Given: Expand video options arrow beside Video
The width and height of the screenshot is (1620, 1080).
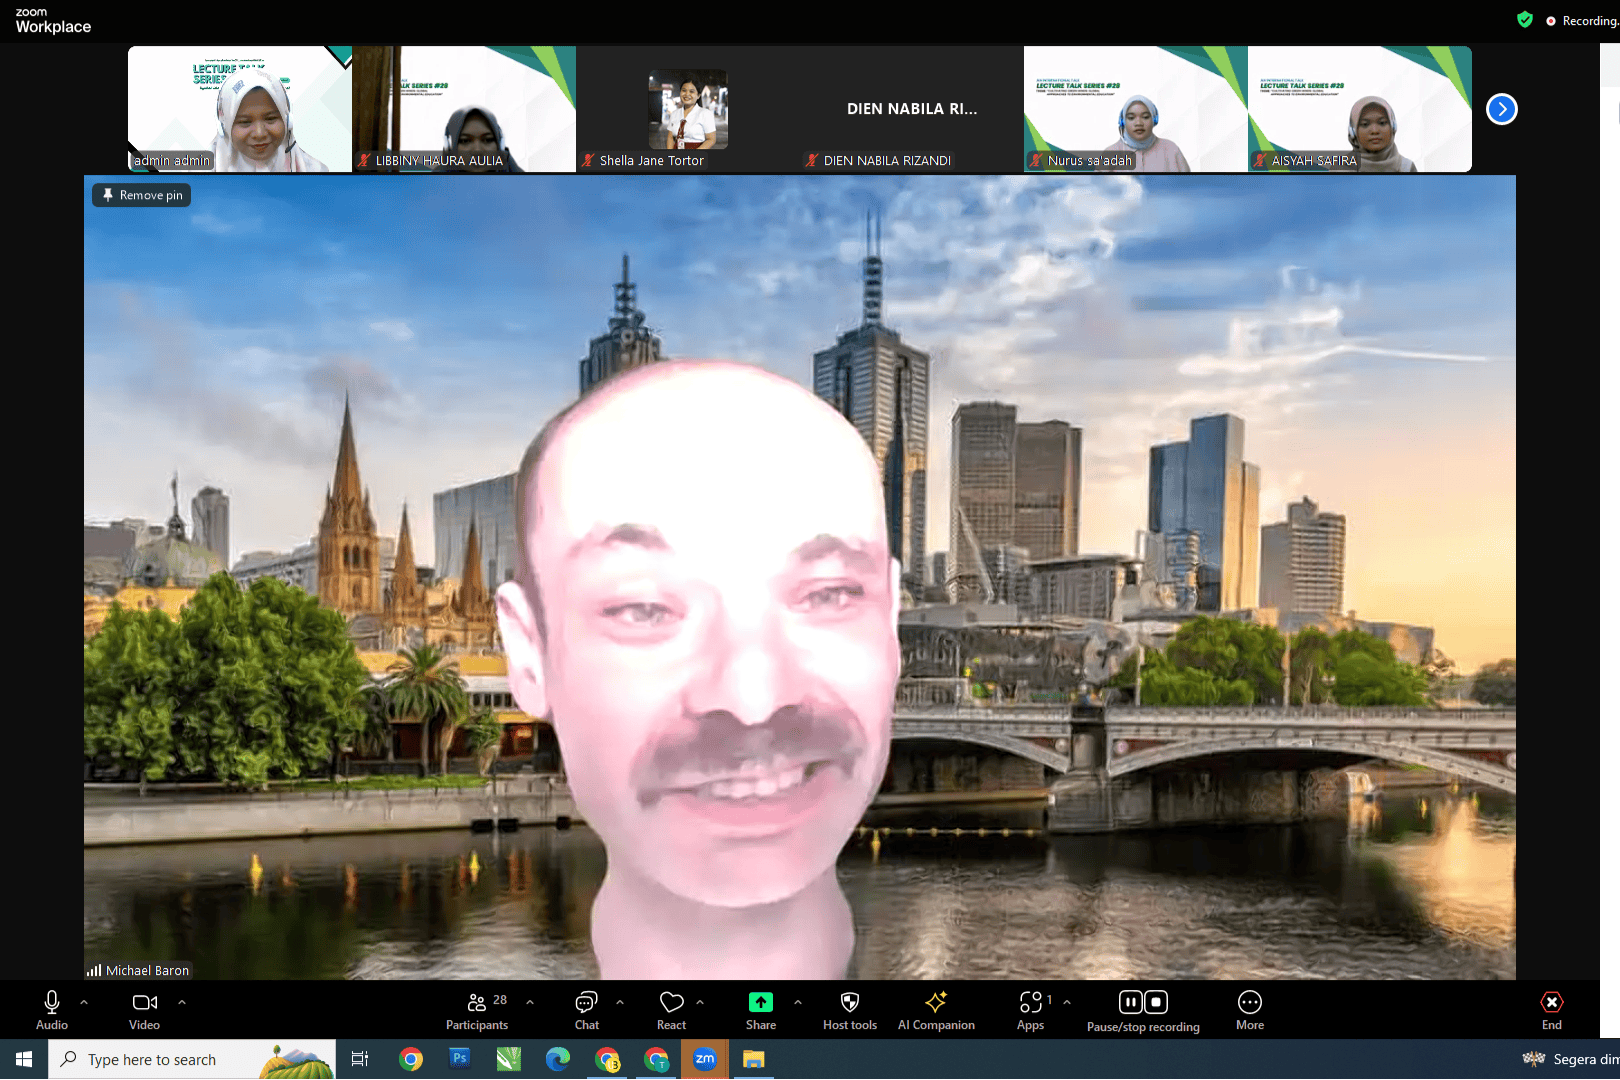Looking at the screenshot, I should pyautogui.click(x=182, y=1001).
